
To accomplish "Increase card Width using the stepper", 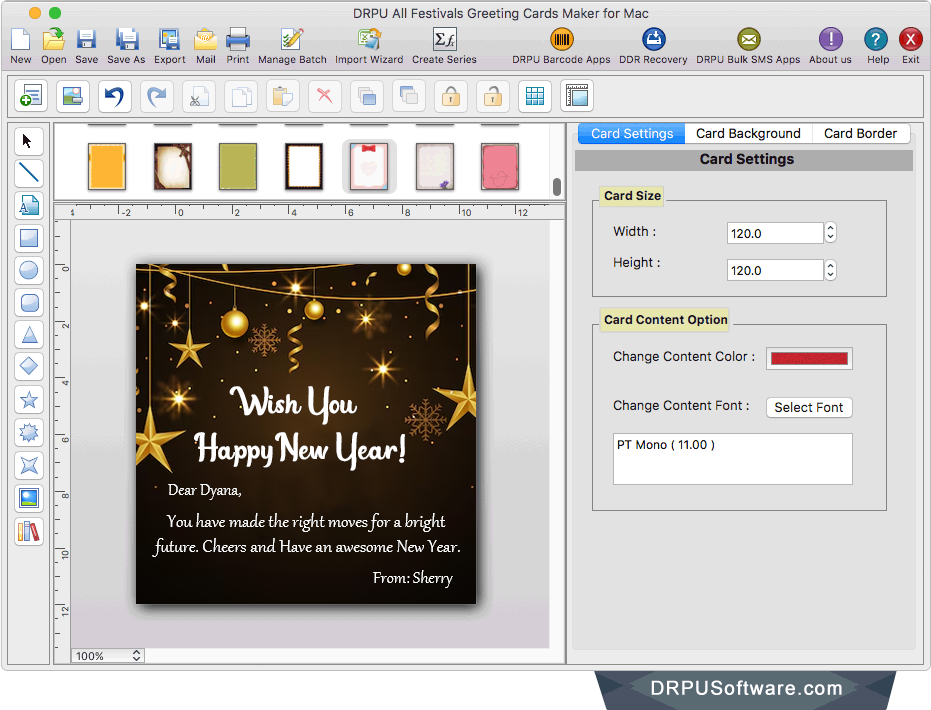I will [x=830, y=227].
